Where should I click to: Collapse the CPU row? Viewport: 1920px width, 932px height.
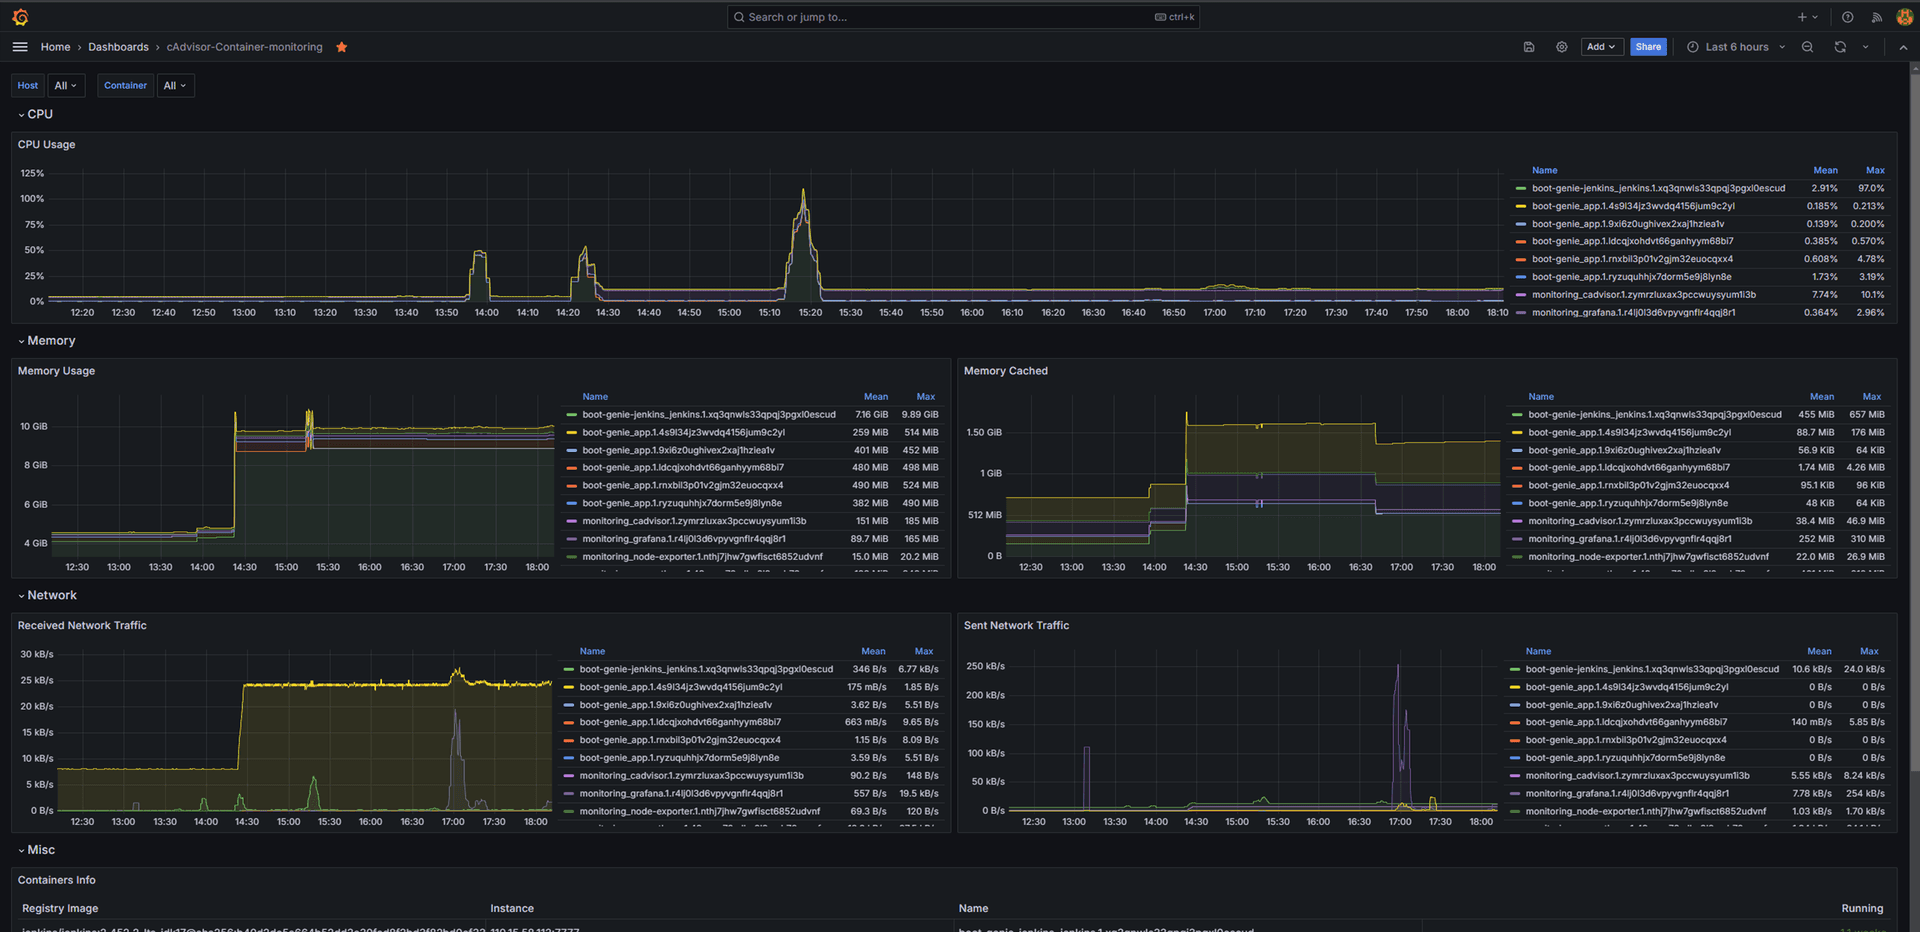pos(35,115)
